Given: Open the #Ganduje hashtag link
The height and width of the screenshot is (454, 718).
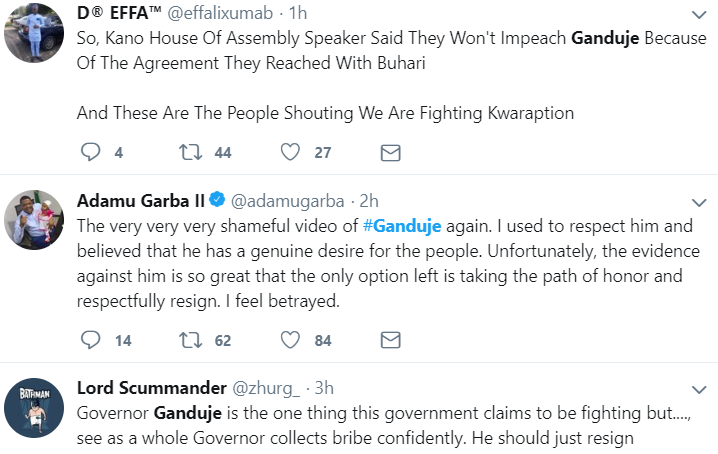Looking at the screenshot, I should click(x=402, y=226).
